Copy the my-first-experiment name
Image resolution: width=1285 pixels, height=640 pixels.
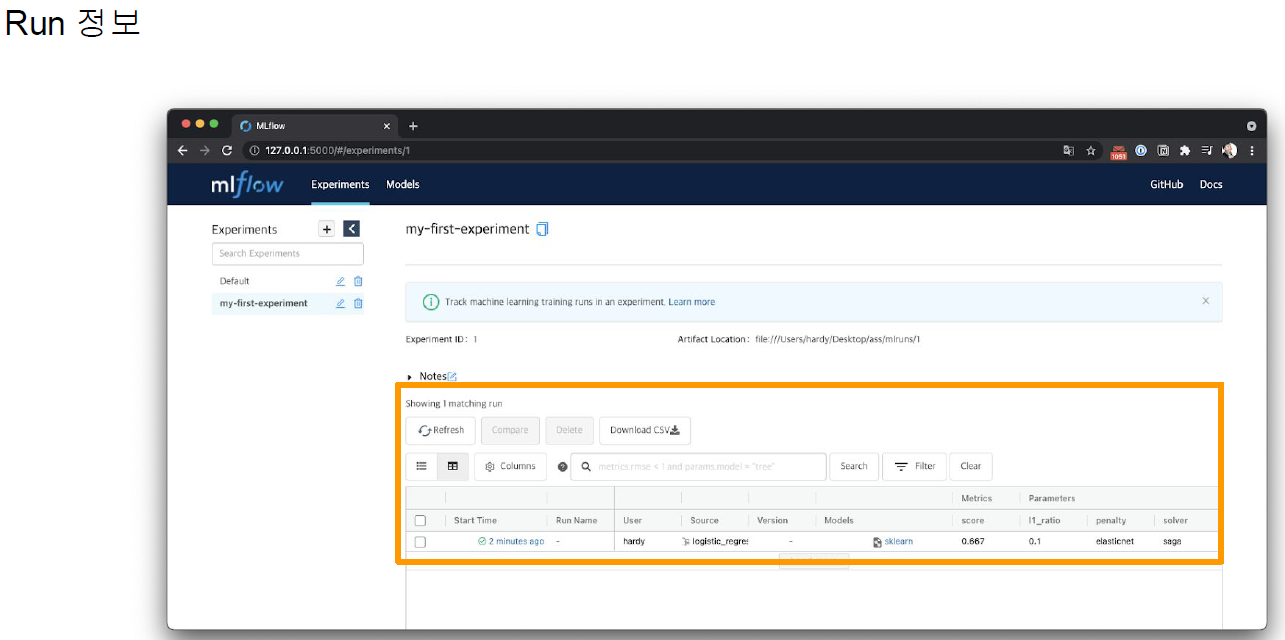point(543,229)
